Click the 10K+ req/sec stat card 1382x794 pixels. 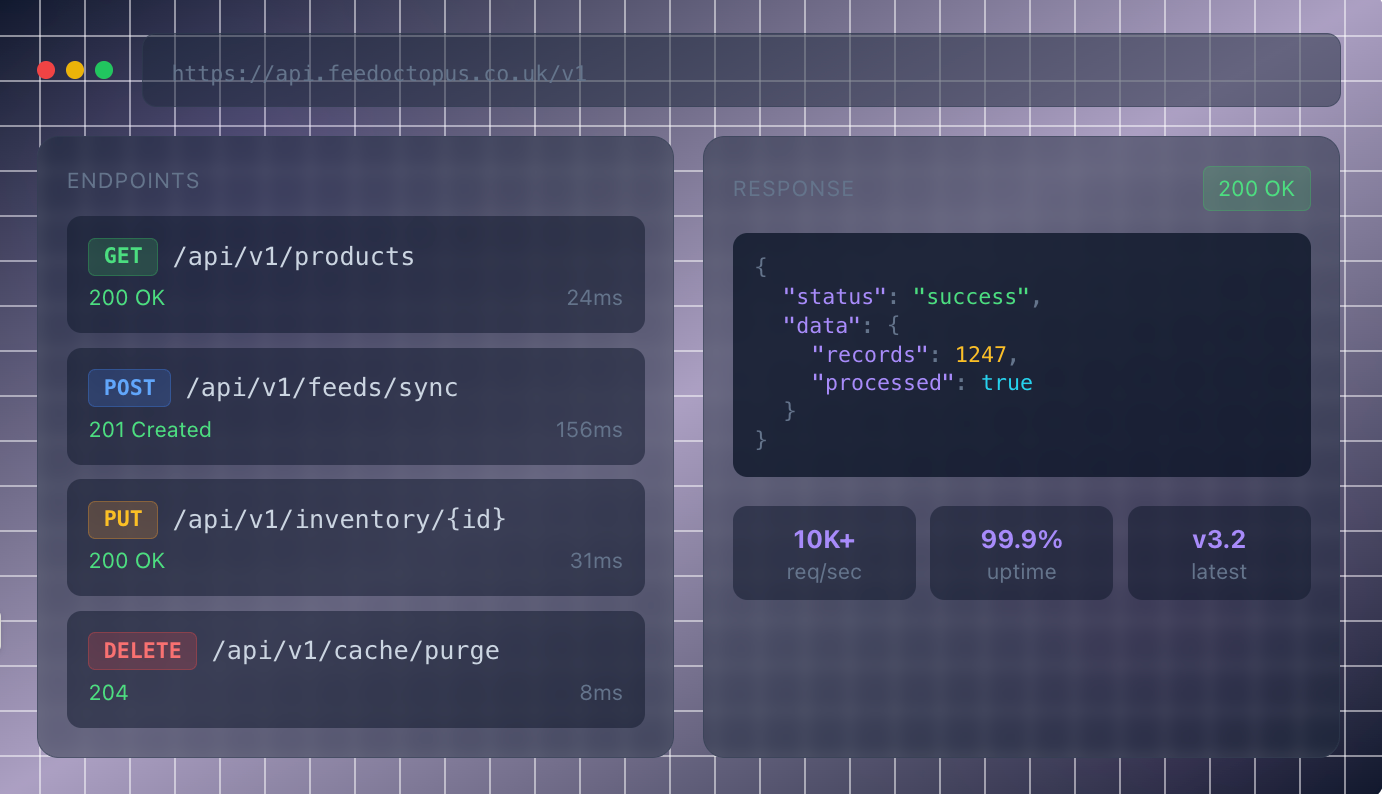coord(824,553)
